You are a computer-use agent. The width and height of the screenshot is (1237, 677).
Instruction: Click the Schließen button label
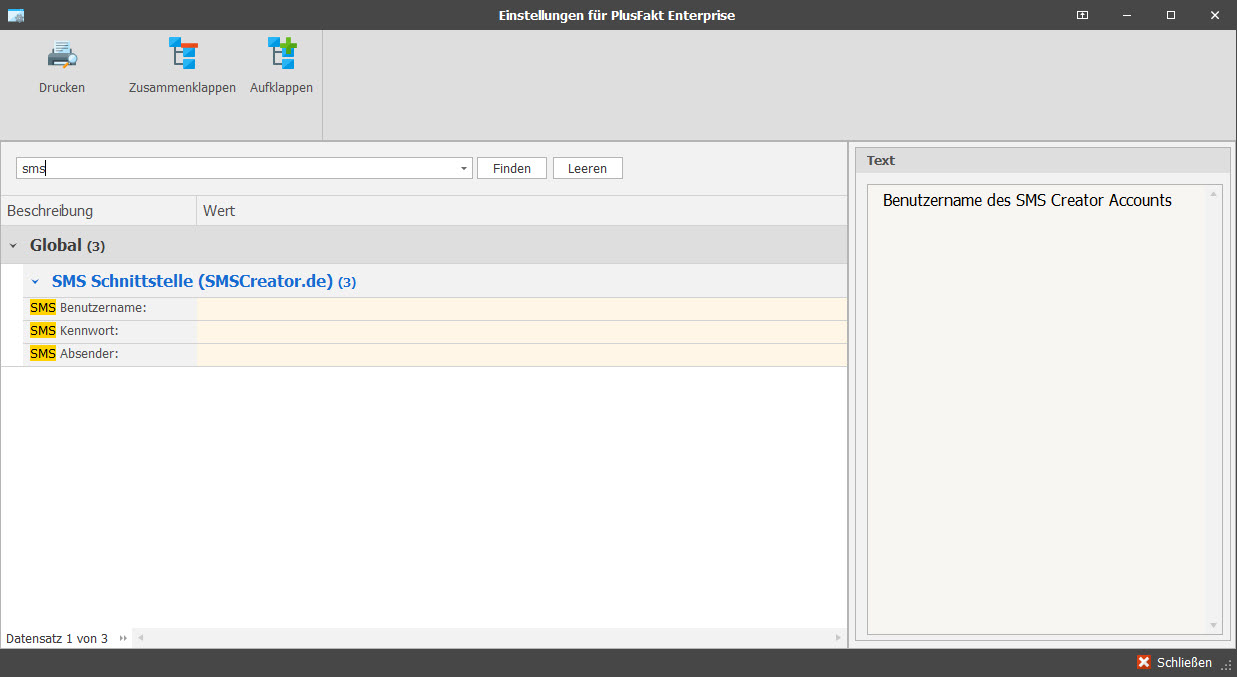[x=1184, y=663]
